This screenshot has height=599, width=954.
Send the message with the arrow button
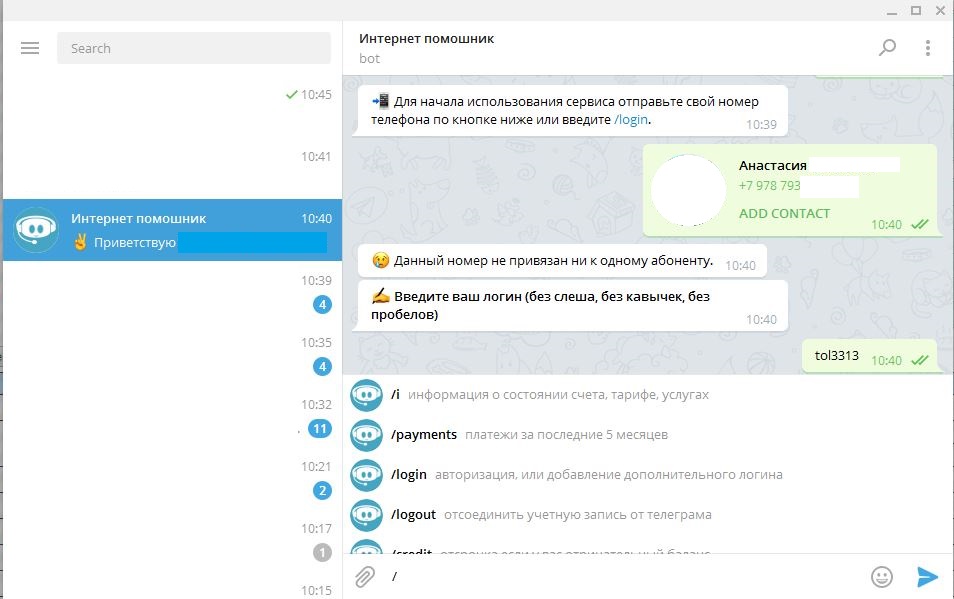point(927,576)
